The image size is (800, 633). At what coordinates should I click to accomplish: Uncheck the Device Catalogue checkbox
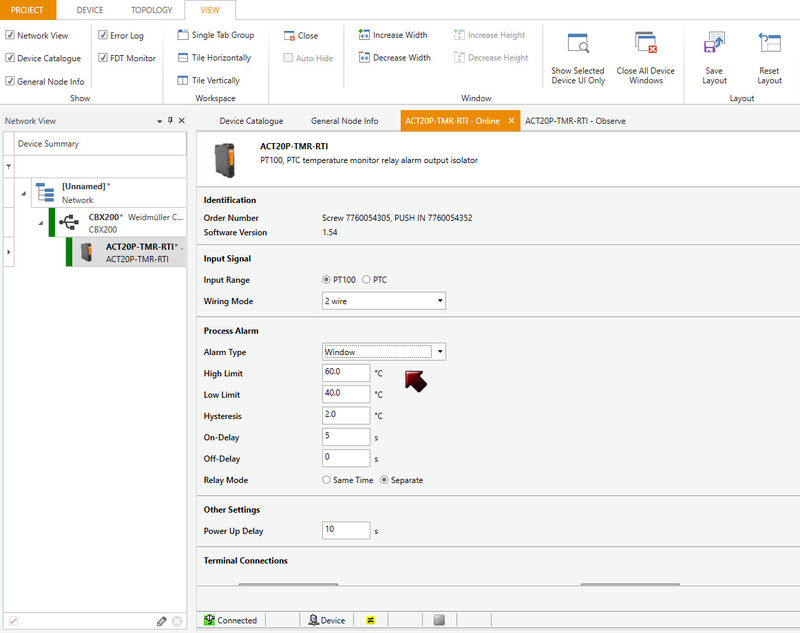coord(10,58)
